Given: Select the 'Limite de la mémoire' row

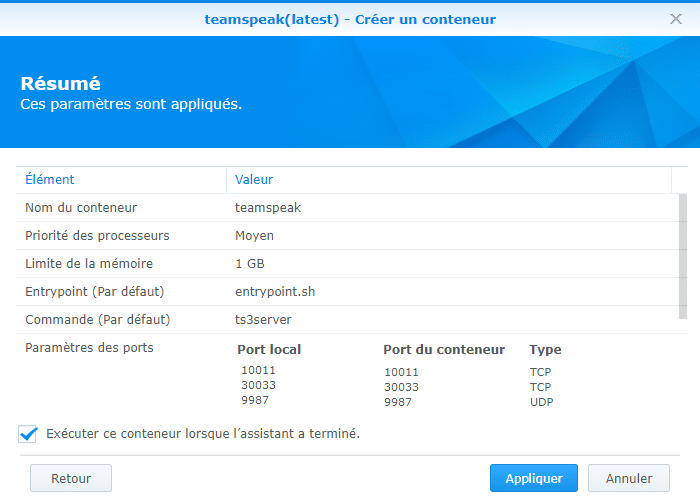Looking at the screenshot, I should tap(348, 264).
